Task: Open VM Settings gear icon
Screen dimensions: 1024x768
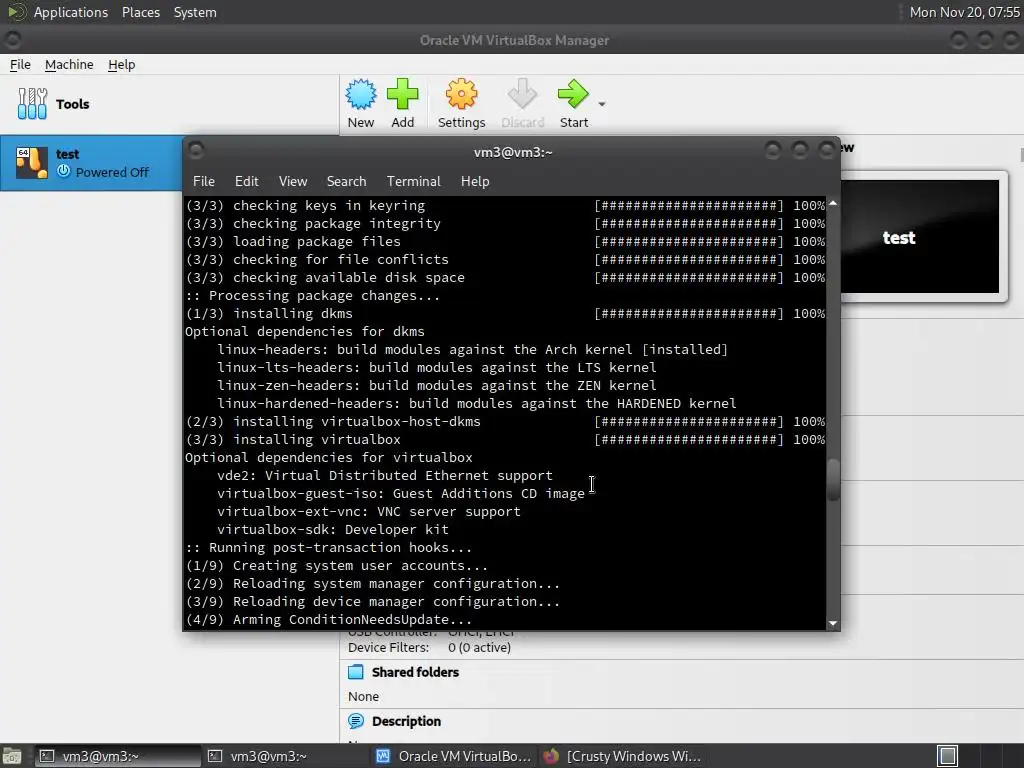Action: coord(461,95)
